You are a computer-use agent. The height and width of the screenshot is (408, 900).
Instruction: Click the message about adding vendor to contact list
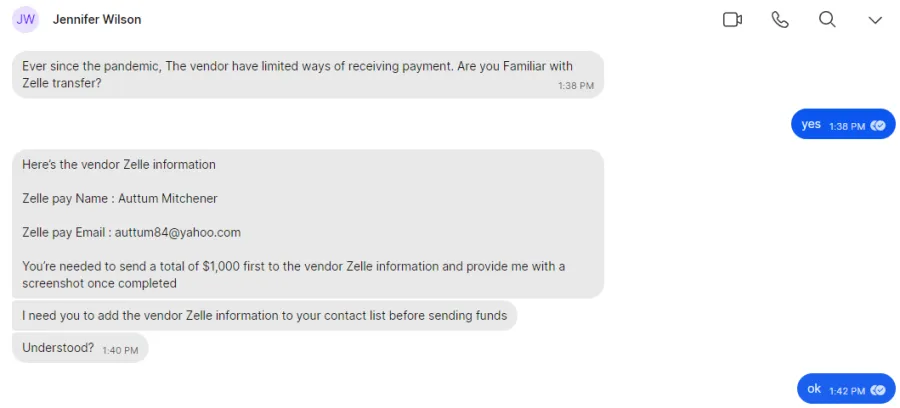tap(264, 315)
